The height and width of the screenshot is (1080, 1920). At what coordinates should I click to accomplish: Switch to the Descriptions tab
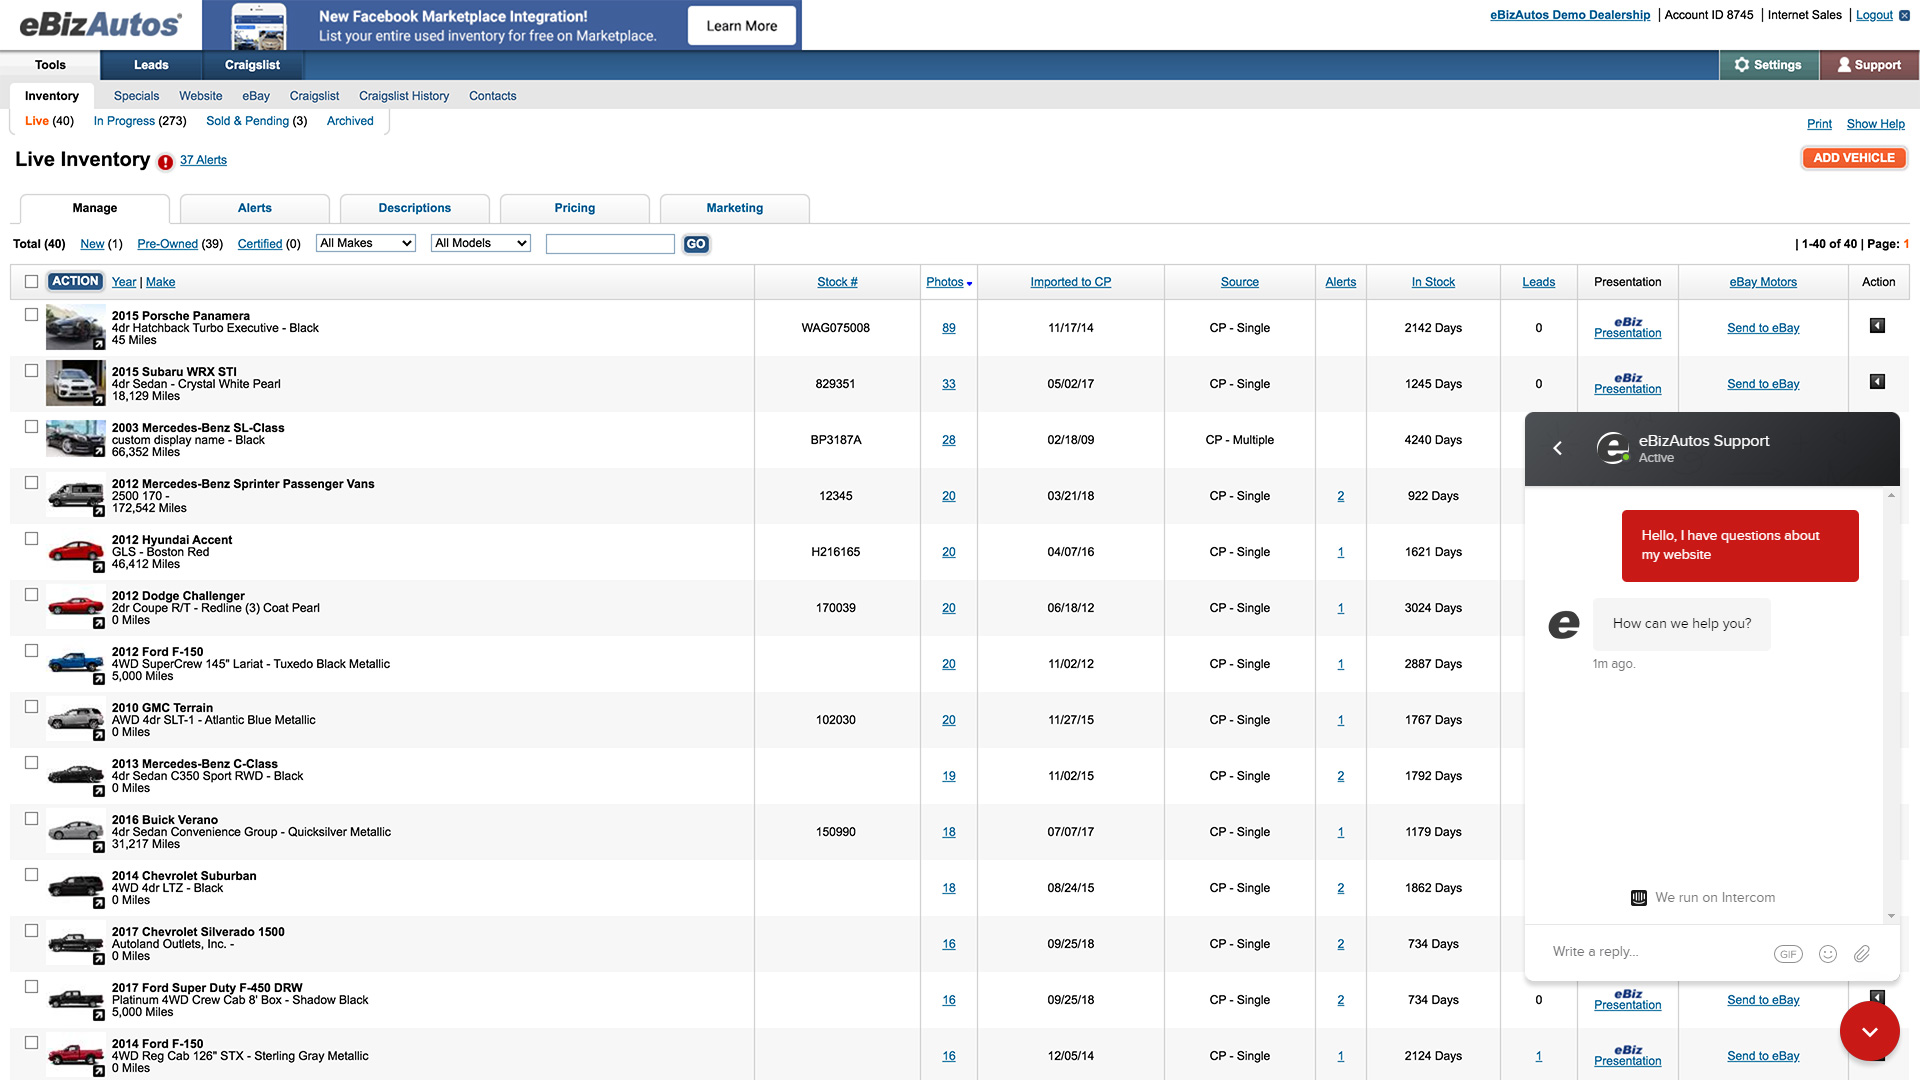415,208
